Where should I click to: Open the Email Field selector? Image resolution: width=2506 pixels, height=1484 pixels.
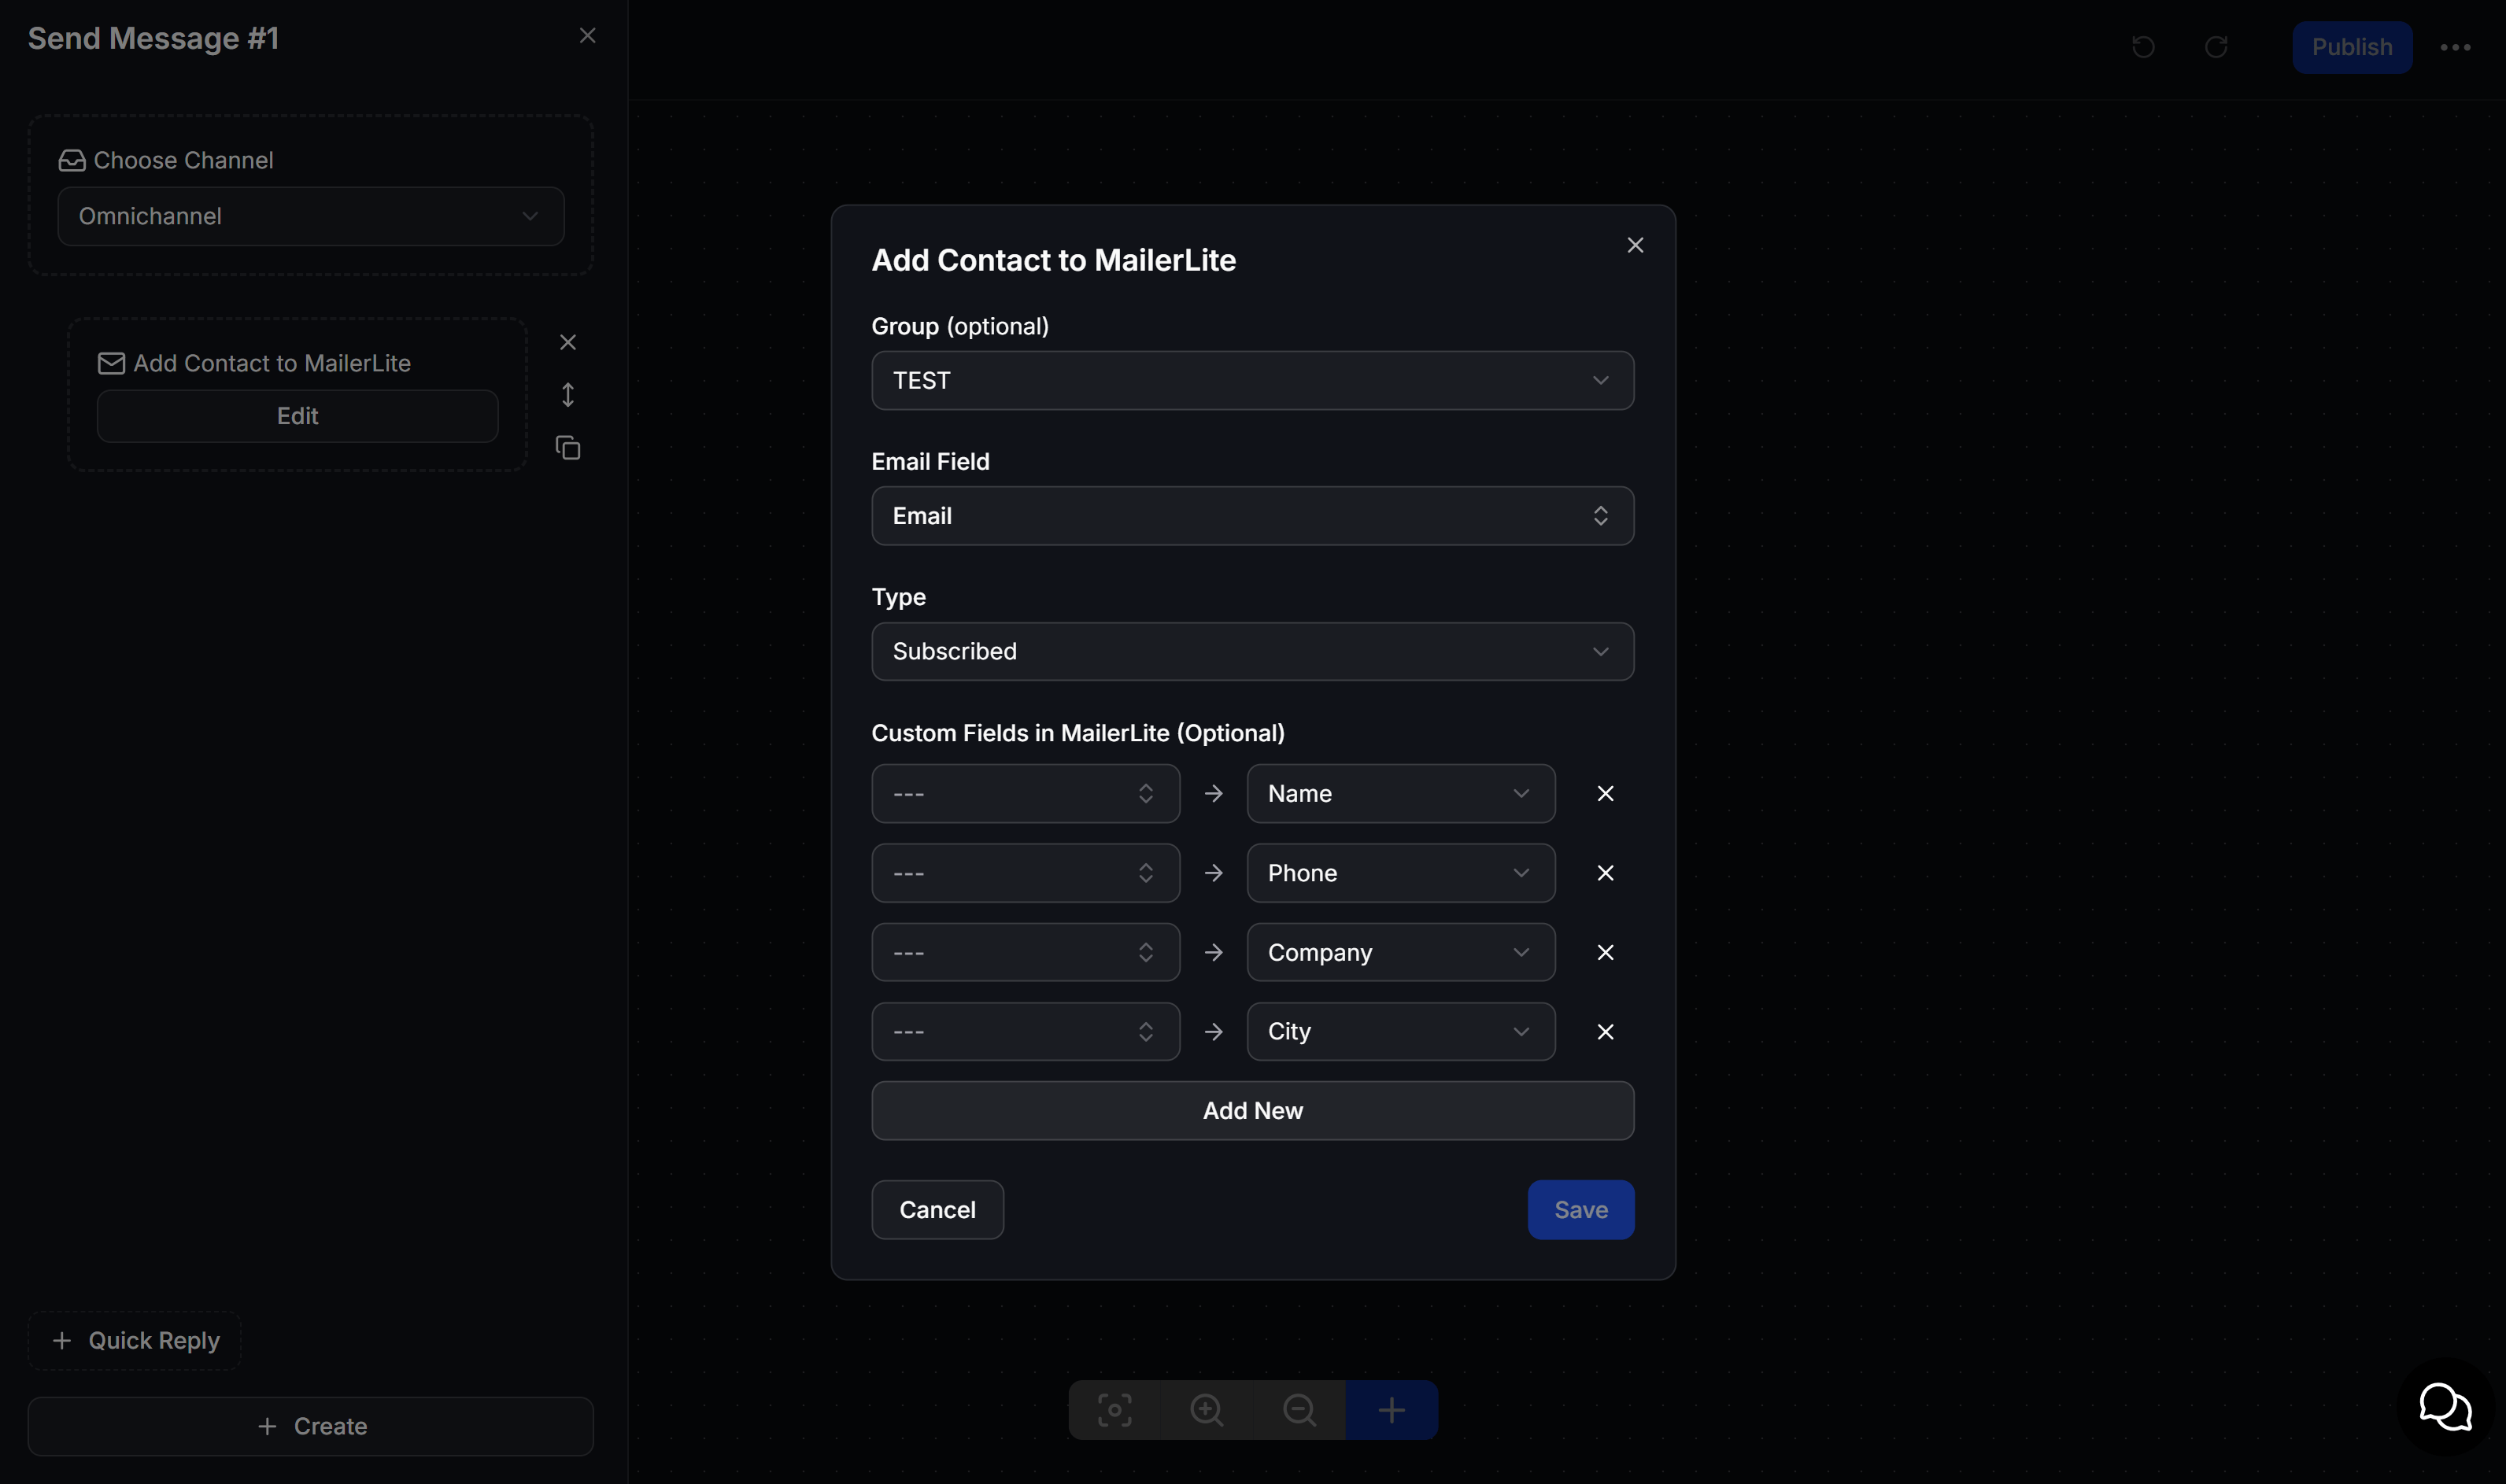[1252, 516]
